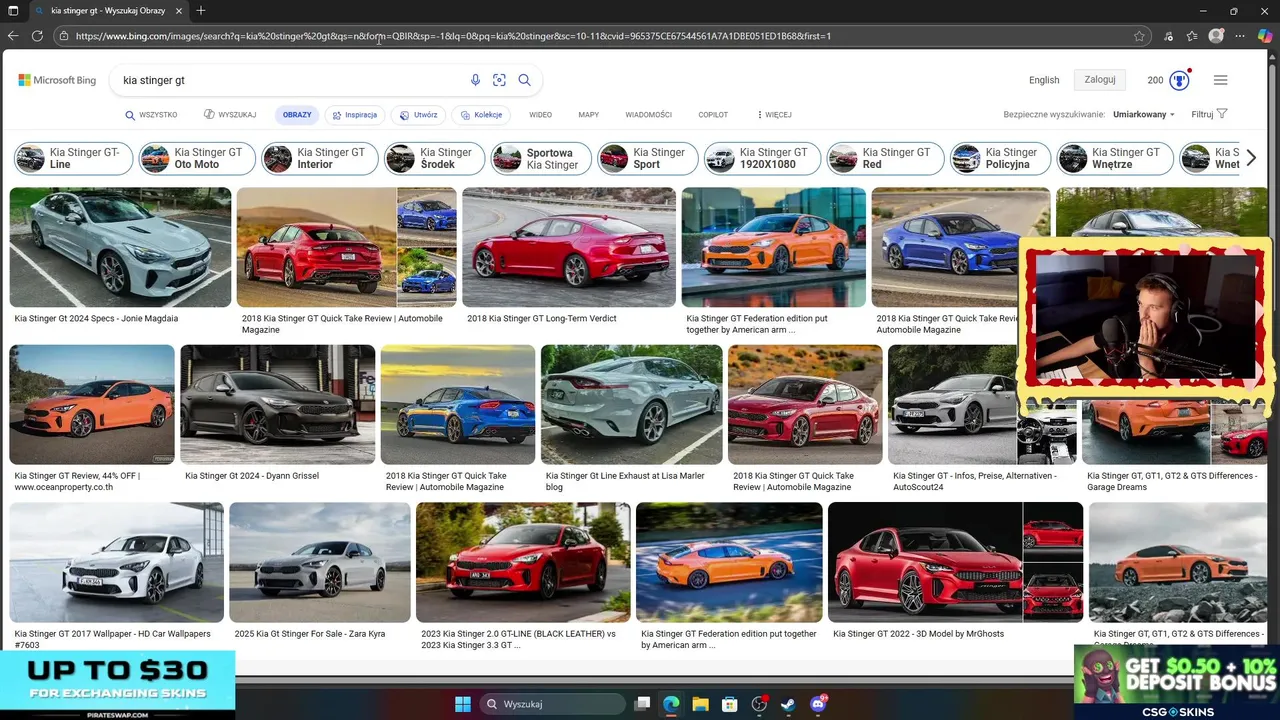Click the Microsoft Bing logo

click(57, 80)
